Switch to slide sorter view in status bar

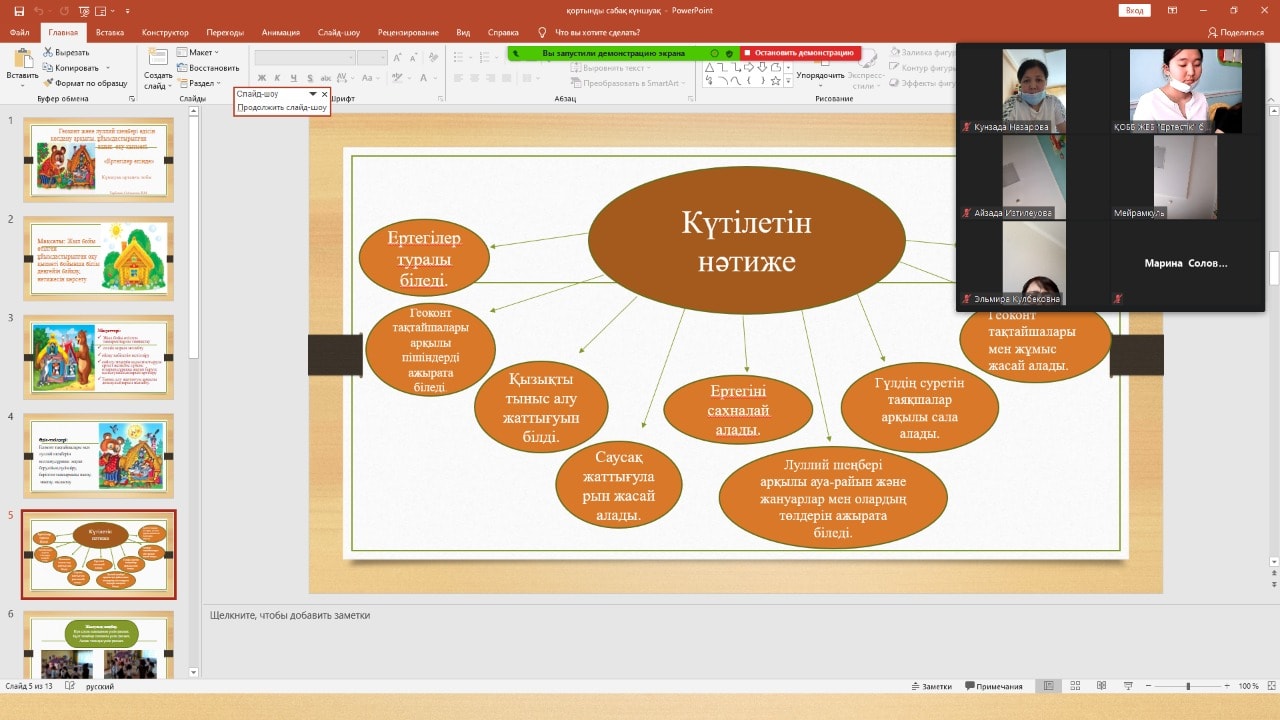pos(1073,686)
